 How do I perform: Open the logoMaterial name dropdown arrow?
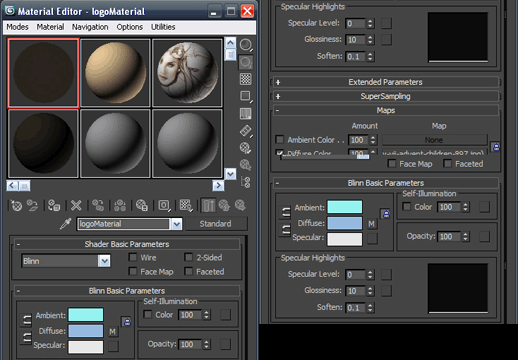point(177,224)
